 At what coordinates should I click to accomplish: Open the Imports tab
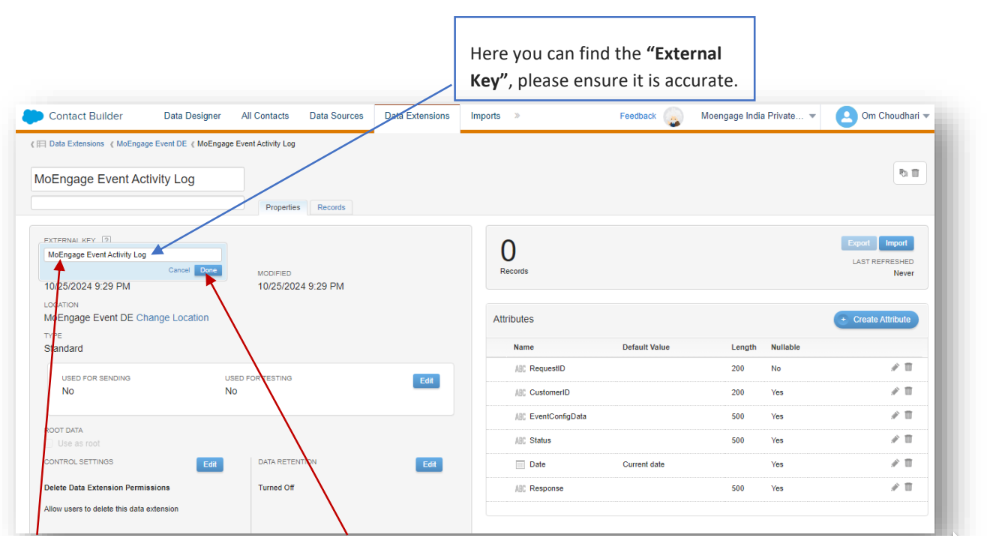(485, 116)
